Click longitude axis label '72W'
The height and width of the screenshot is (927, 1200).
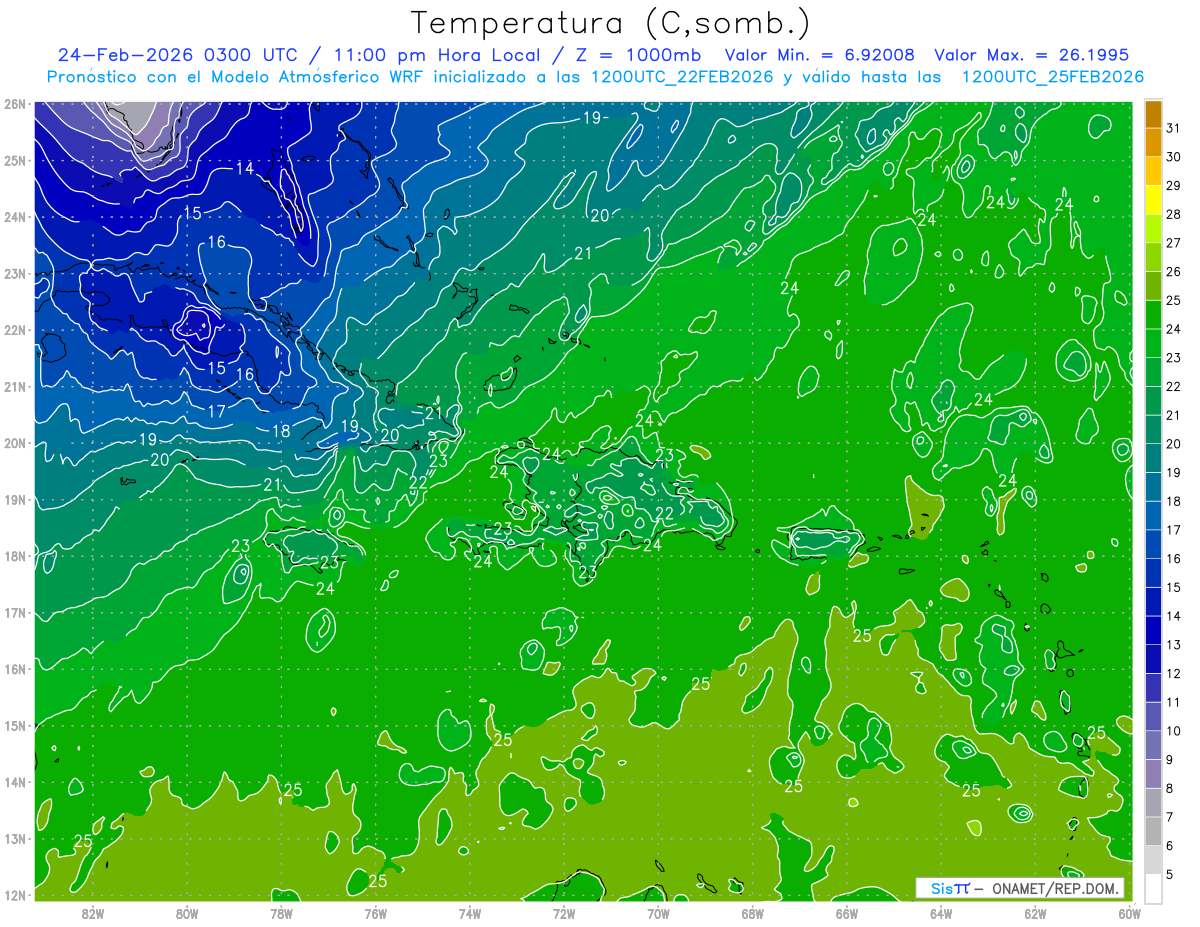coord(564,913)
